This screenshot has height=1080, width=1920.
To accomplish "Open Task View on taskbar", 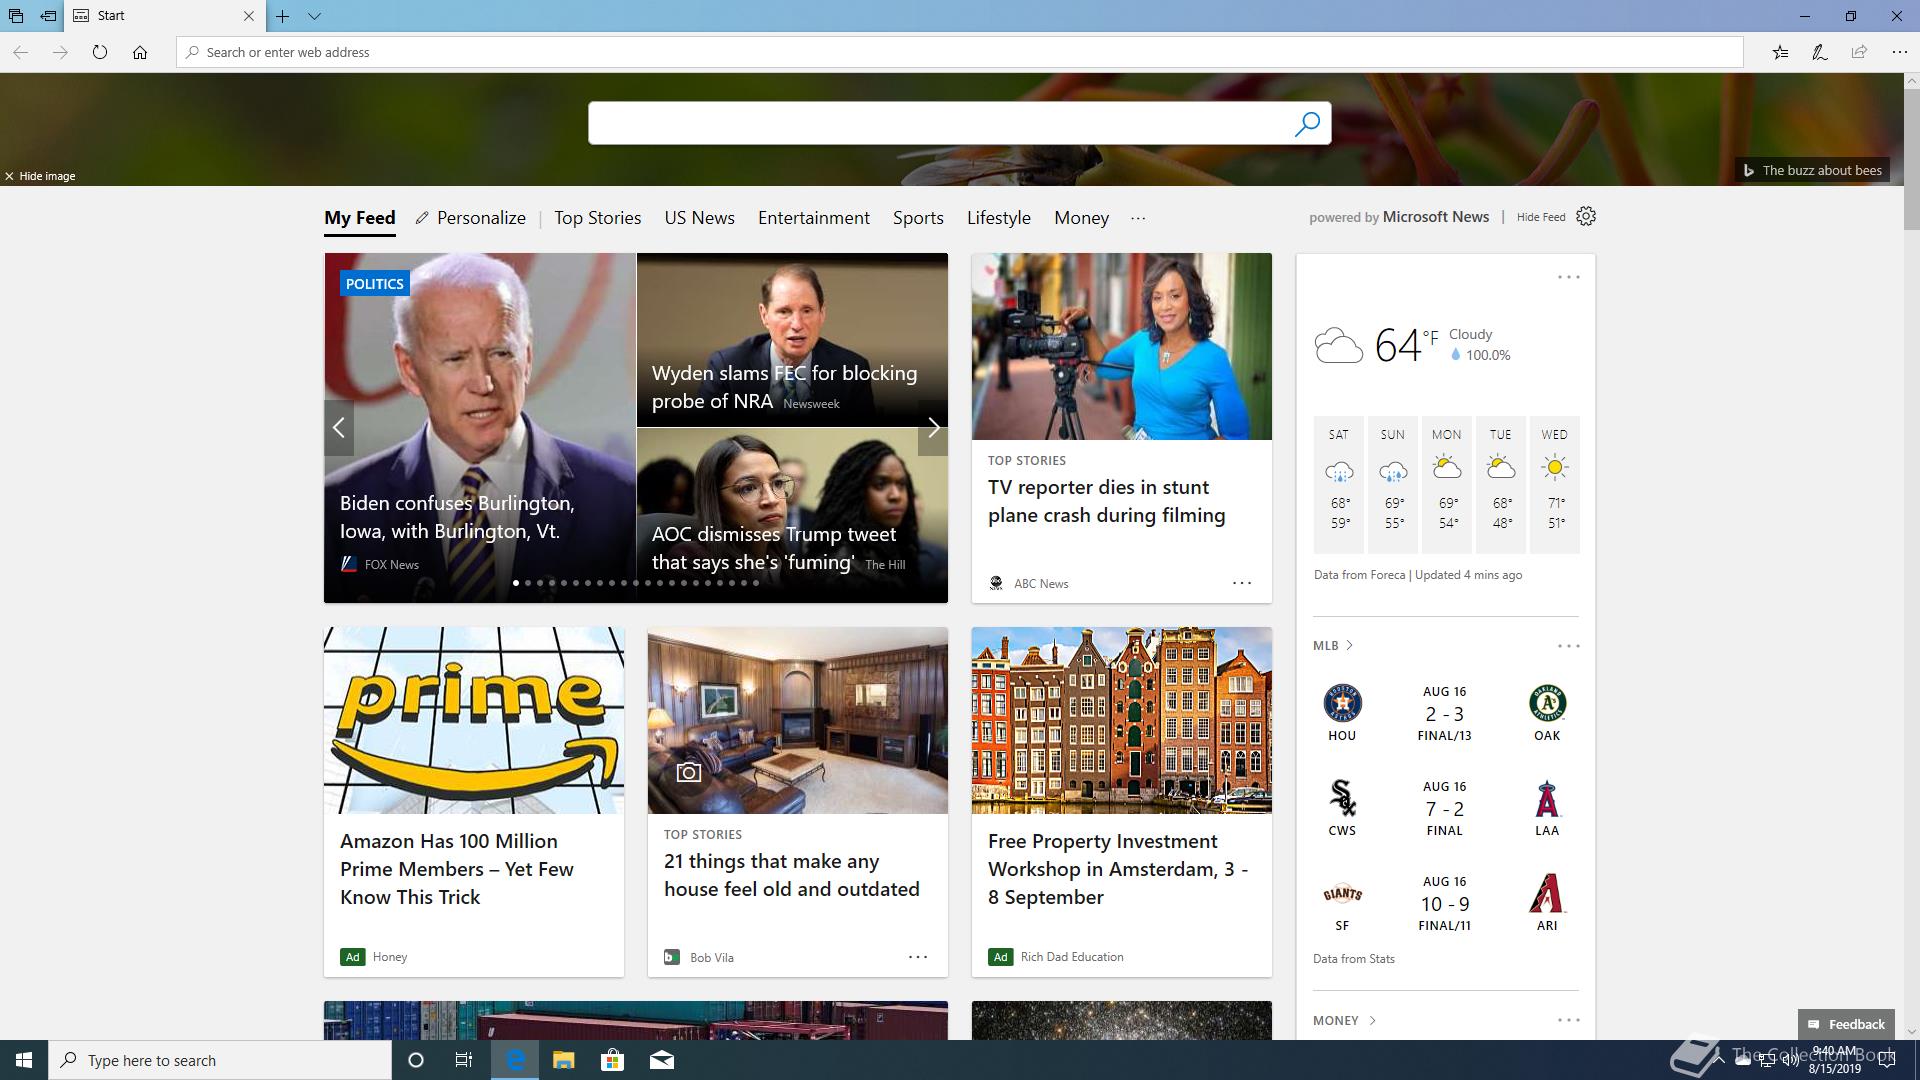I will pyautogui.click(x=464, y=1060).
